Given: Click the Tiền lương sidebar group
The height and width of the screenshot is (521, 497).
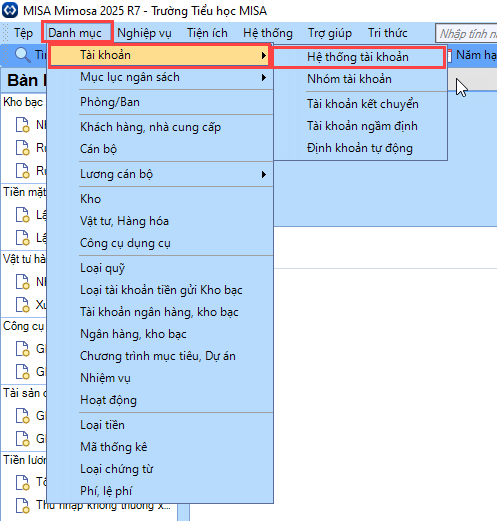Looking at the screenshot, I should pos(24,460).
